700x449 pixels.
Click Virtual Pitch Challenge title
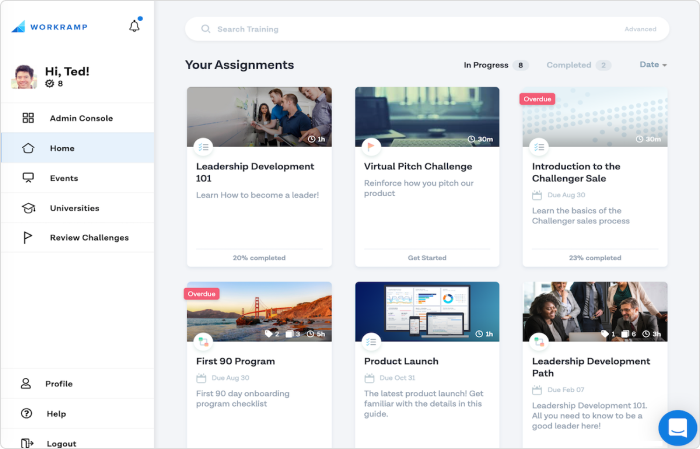pos(418,166)
